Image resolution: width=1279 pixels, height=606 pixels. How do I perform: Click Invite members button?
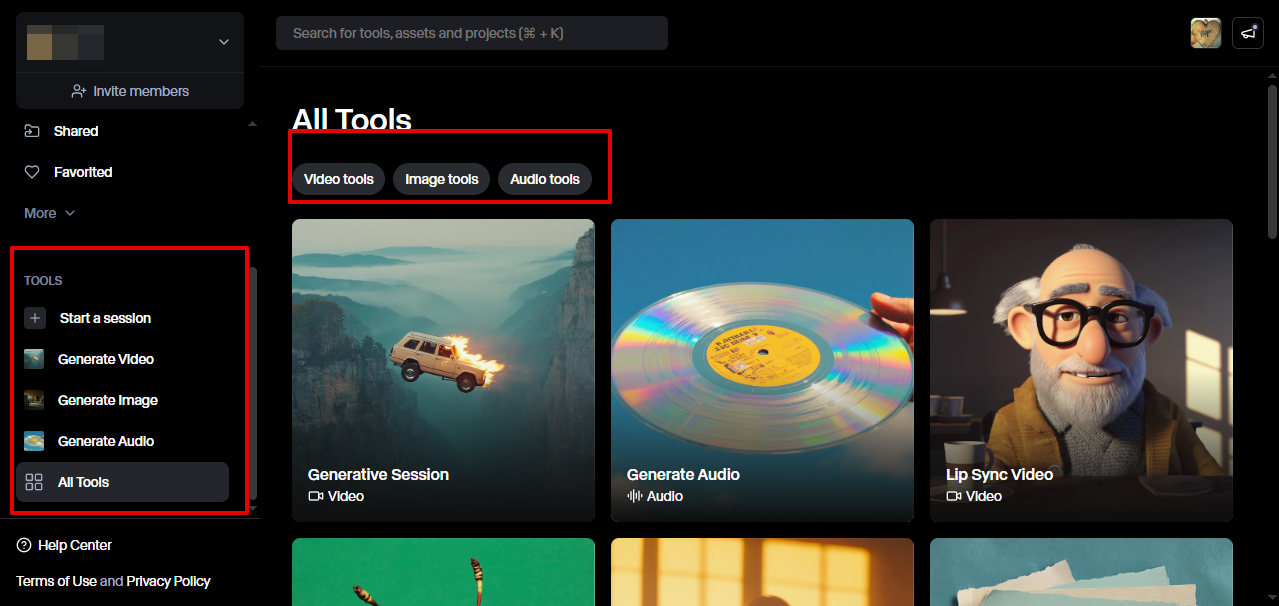point(130,91)
